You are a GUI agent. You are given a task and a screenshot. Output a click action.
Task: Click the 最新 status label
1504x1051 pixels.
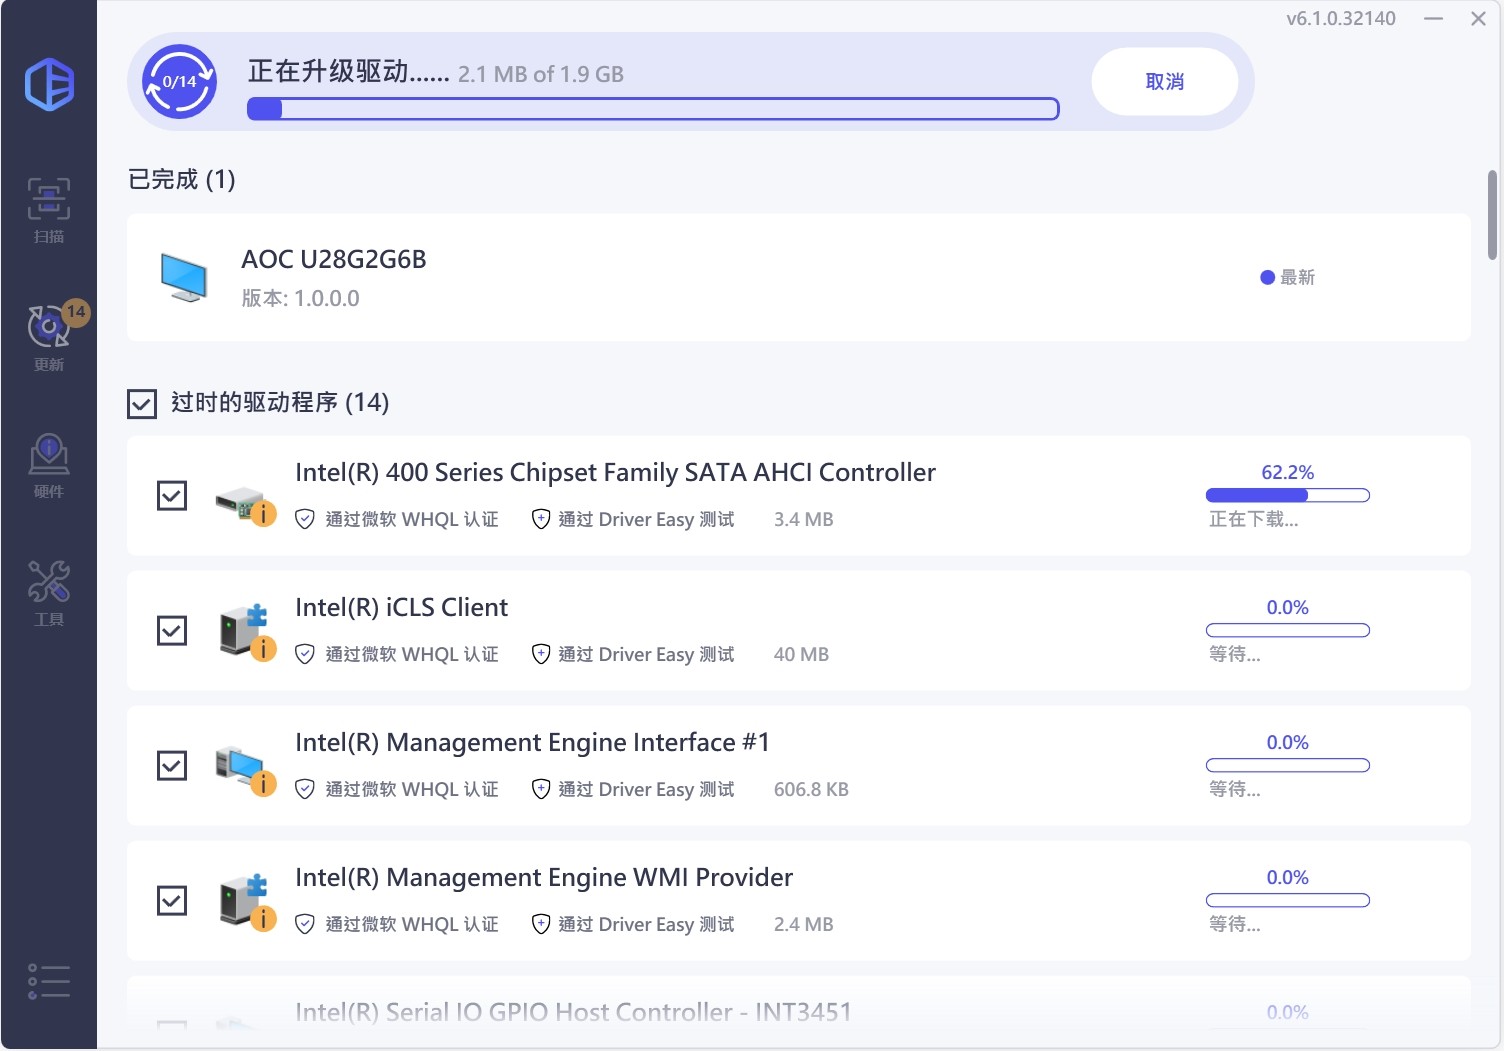[1297, 277]
